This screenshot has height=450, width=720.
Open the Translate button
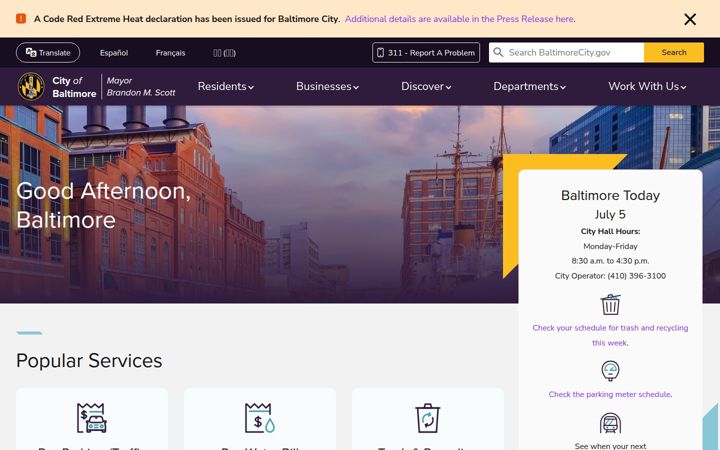[x=48, y=52]
